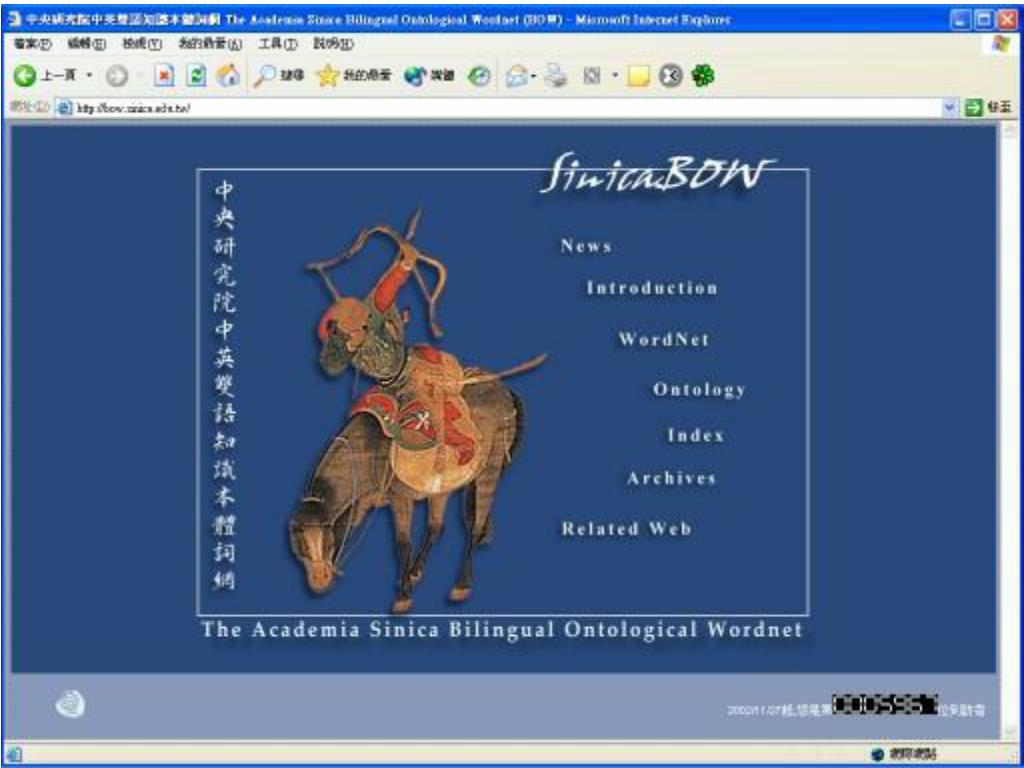Viewport: 1024px width, 768px height.
Task: Open the View menu
Action: tap(142, 44)
